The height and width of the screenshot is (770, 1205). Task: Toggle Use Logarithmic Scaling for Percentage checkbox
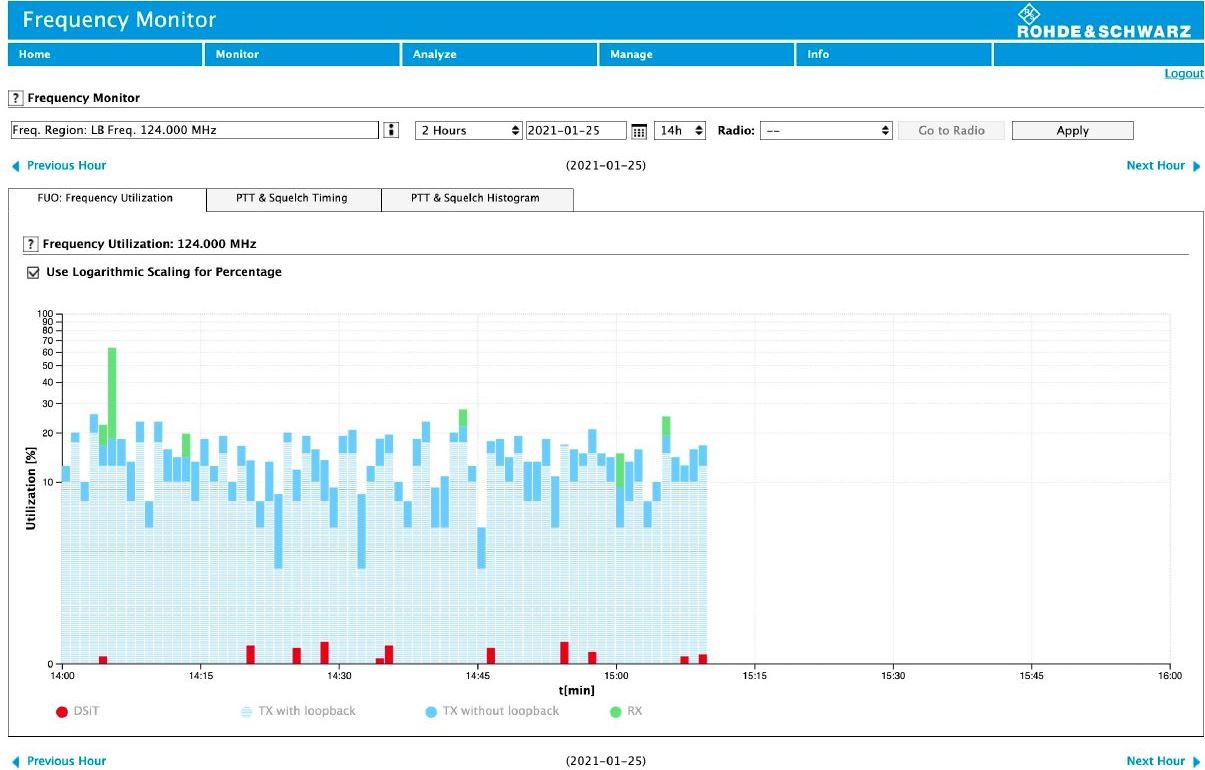[x=33, y=272]
